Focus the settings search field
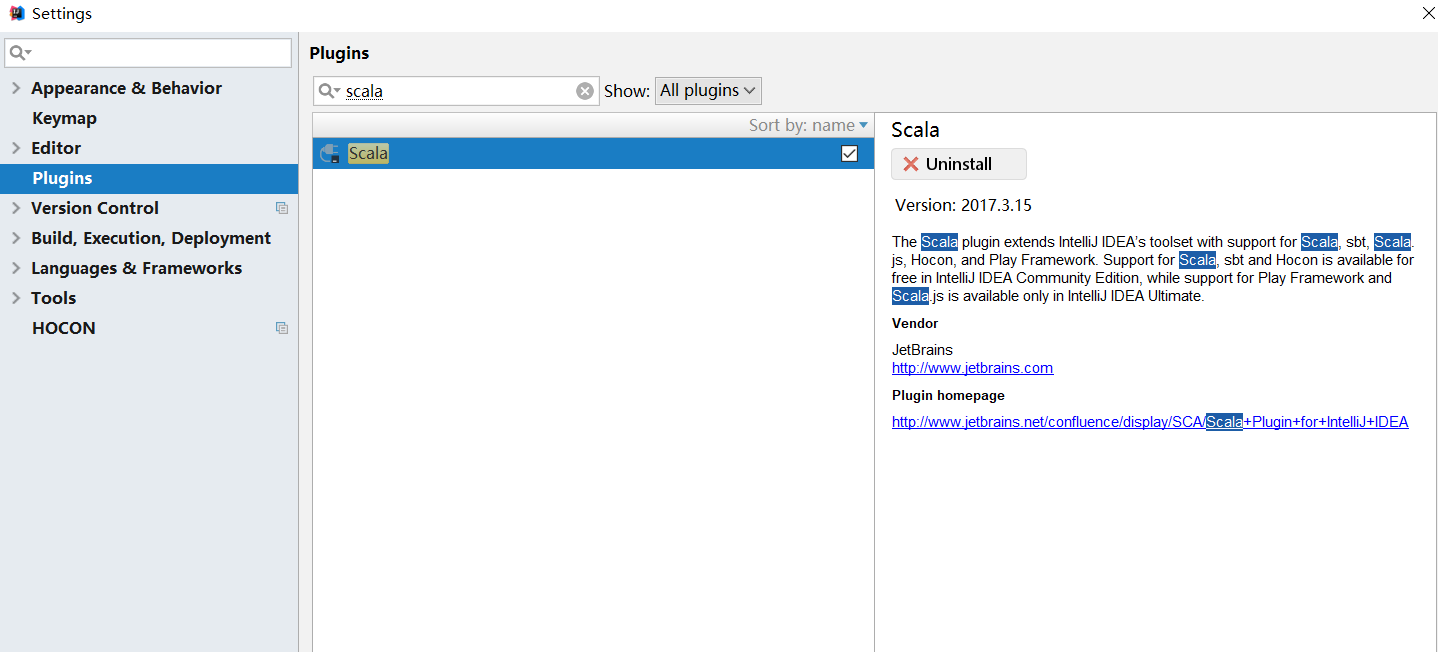This screenshot has width=1438, height=652. [x=148, y=53]
